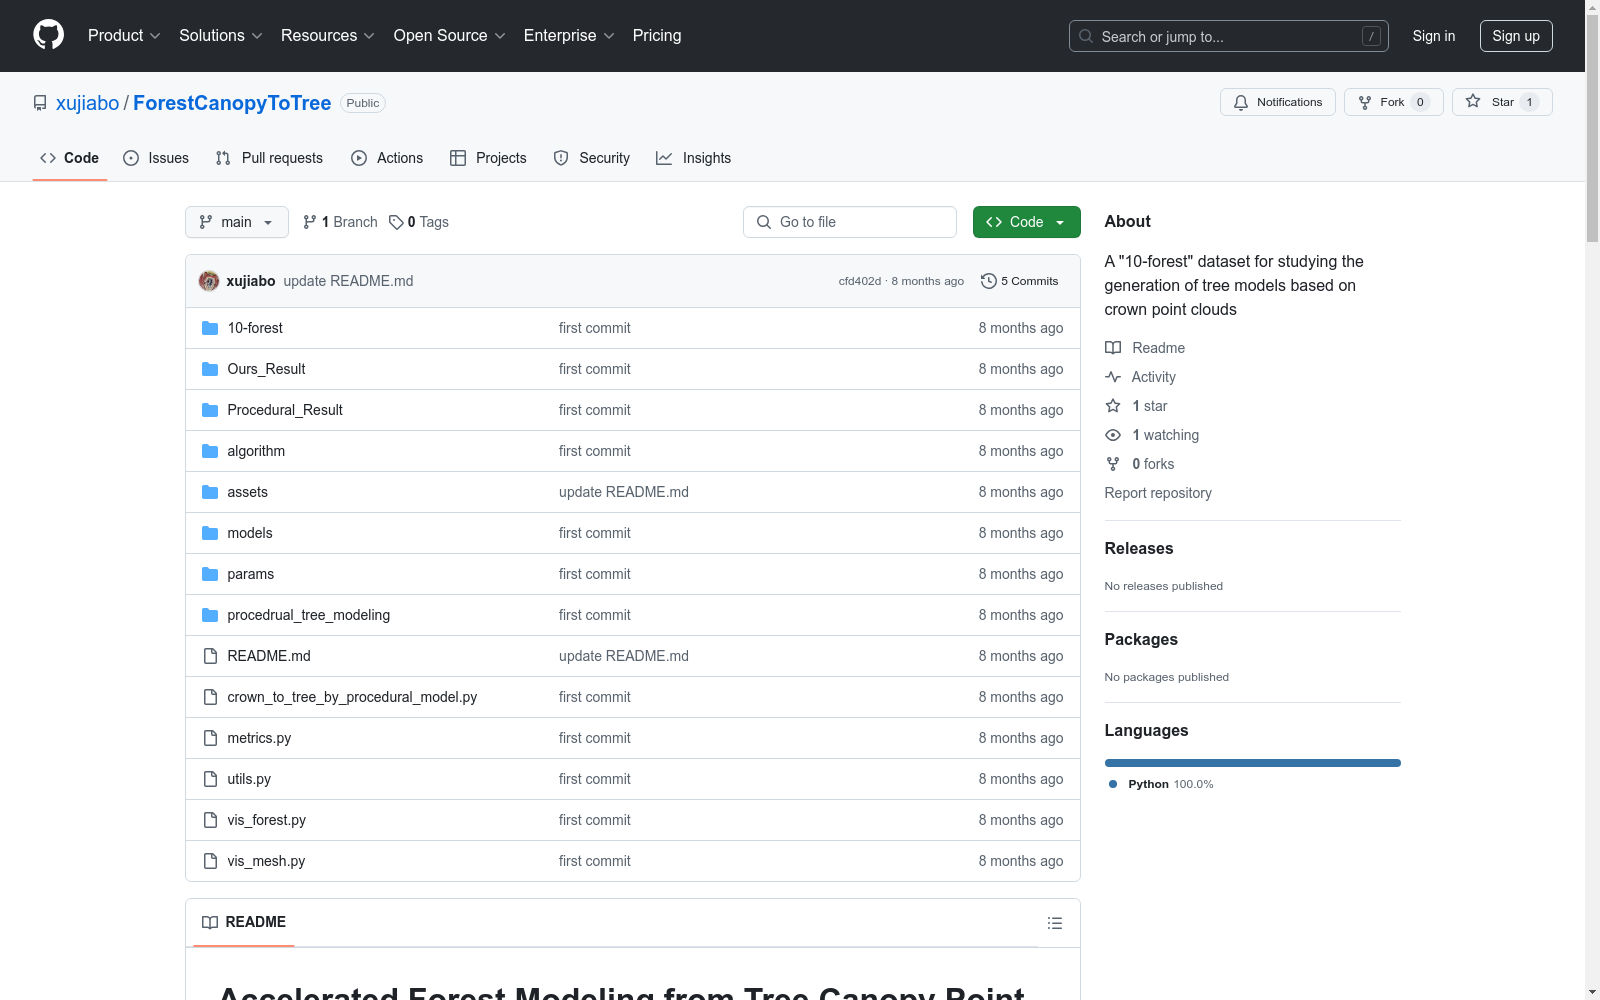Image resolution: width=1600 pixels, height=1000 pixels.
Task: Click the Python 100.0% language entry
Action: point(1162,784)
